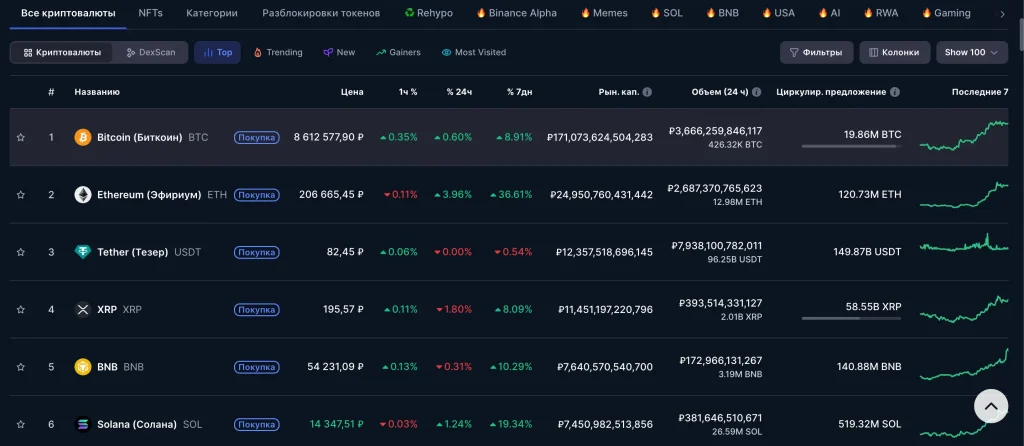Select the Binance Alpha category tab
This screenshot has width=1024, height=446.
coord(517,13)
